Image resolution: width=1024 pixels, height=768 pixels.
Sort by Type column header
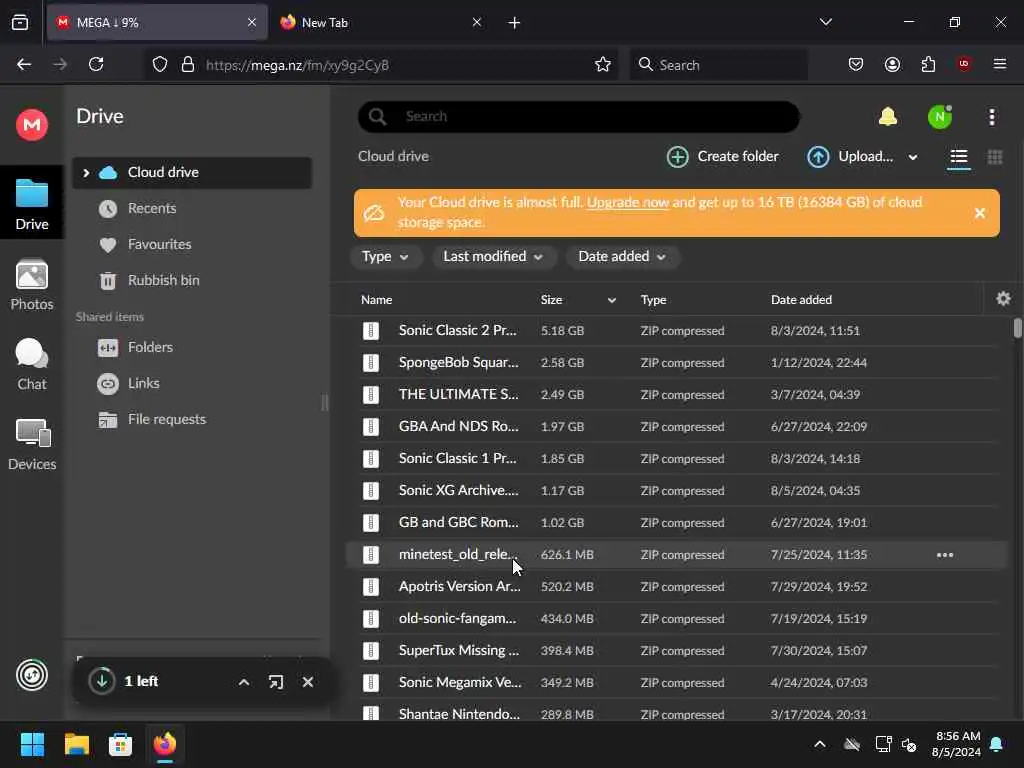653,300
